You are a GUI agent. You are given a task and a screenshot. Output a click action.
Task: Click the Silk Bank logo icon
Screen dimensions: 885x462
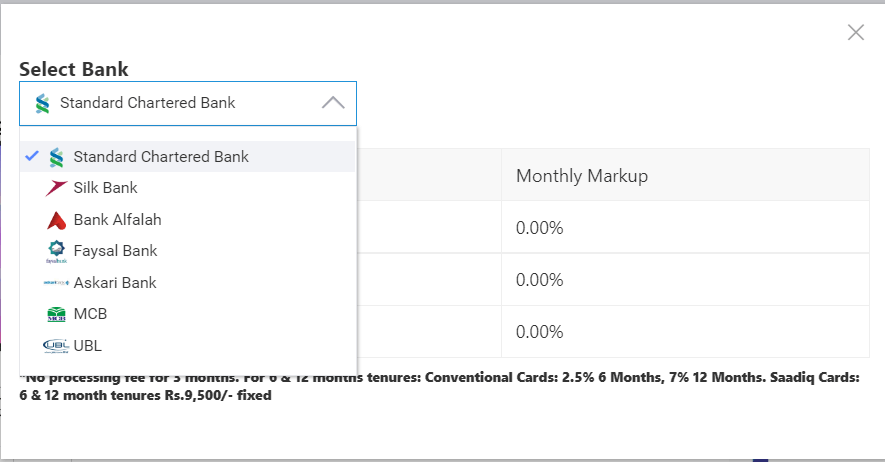click(x=56, y=188)
